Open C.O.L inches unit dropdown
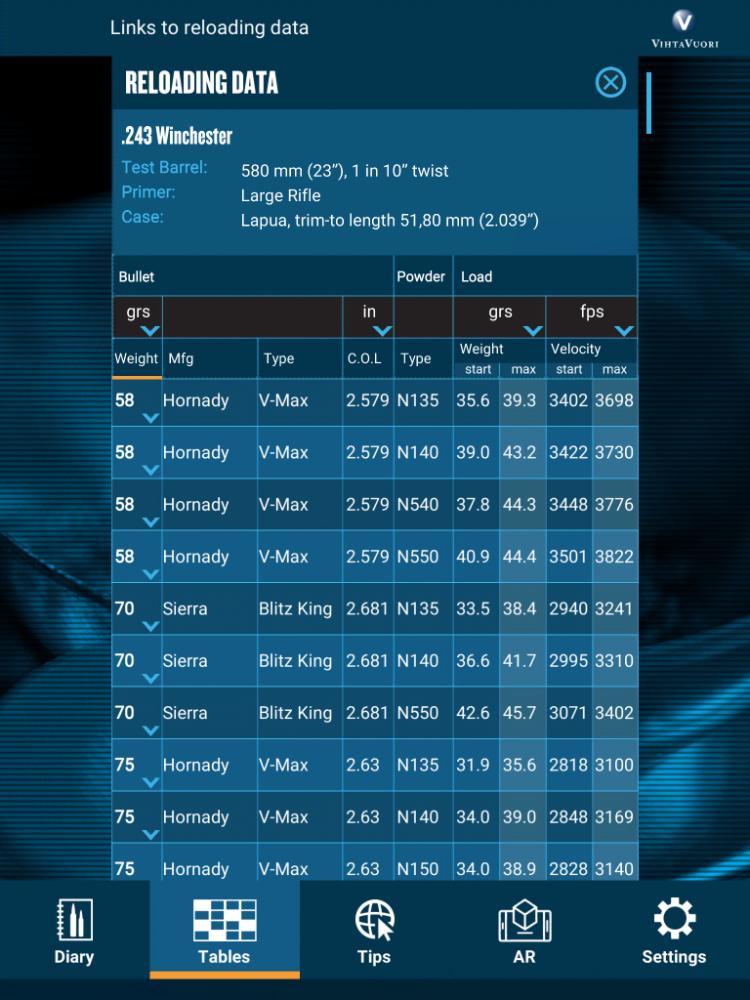Image resolution: width=750 pixels, height=1000 pixels. coord(369,317)
